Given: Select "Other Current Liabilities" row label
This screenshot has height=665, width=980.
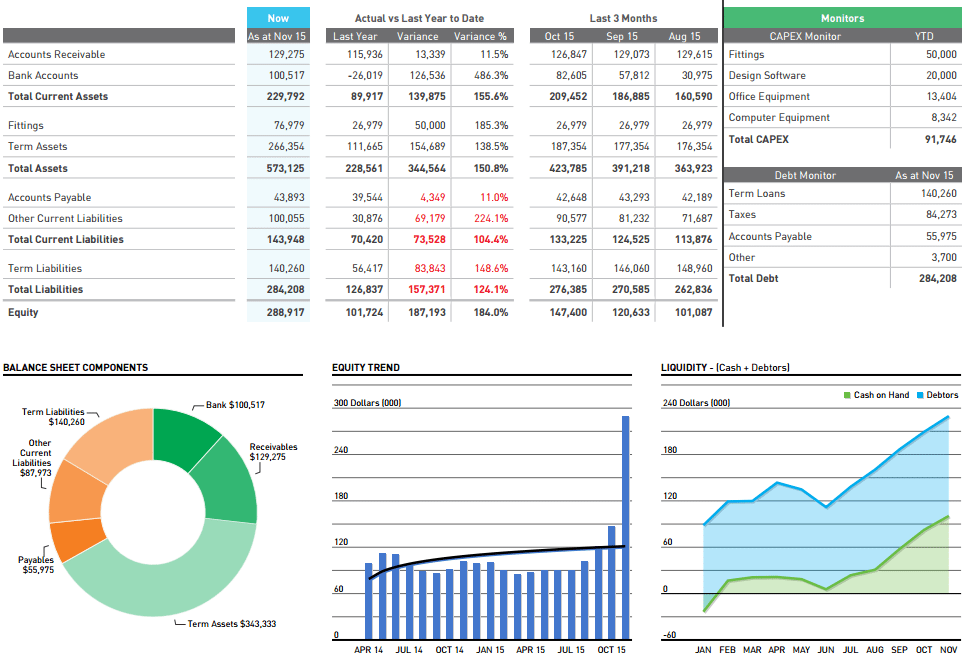Looking at the screenshot, I should pyautogui.click(x=65, y=218).
